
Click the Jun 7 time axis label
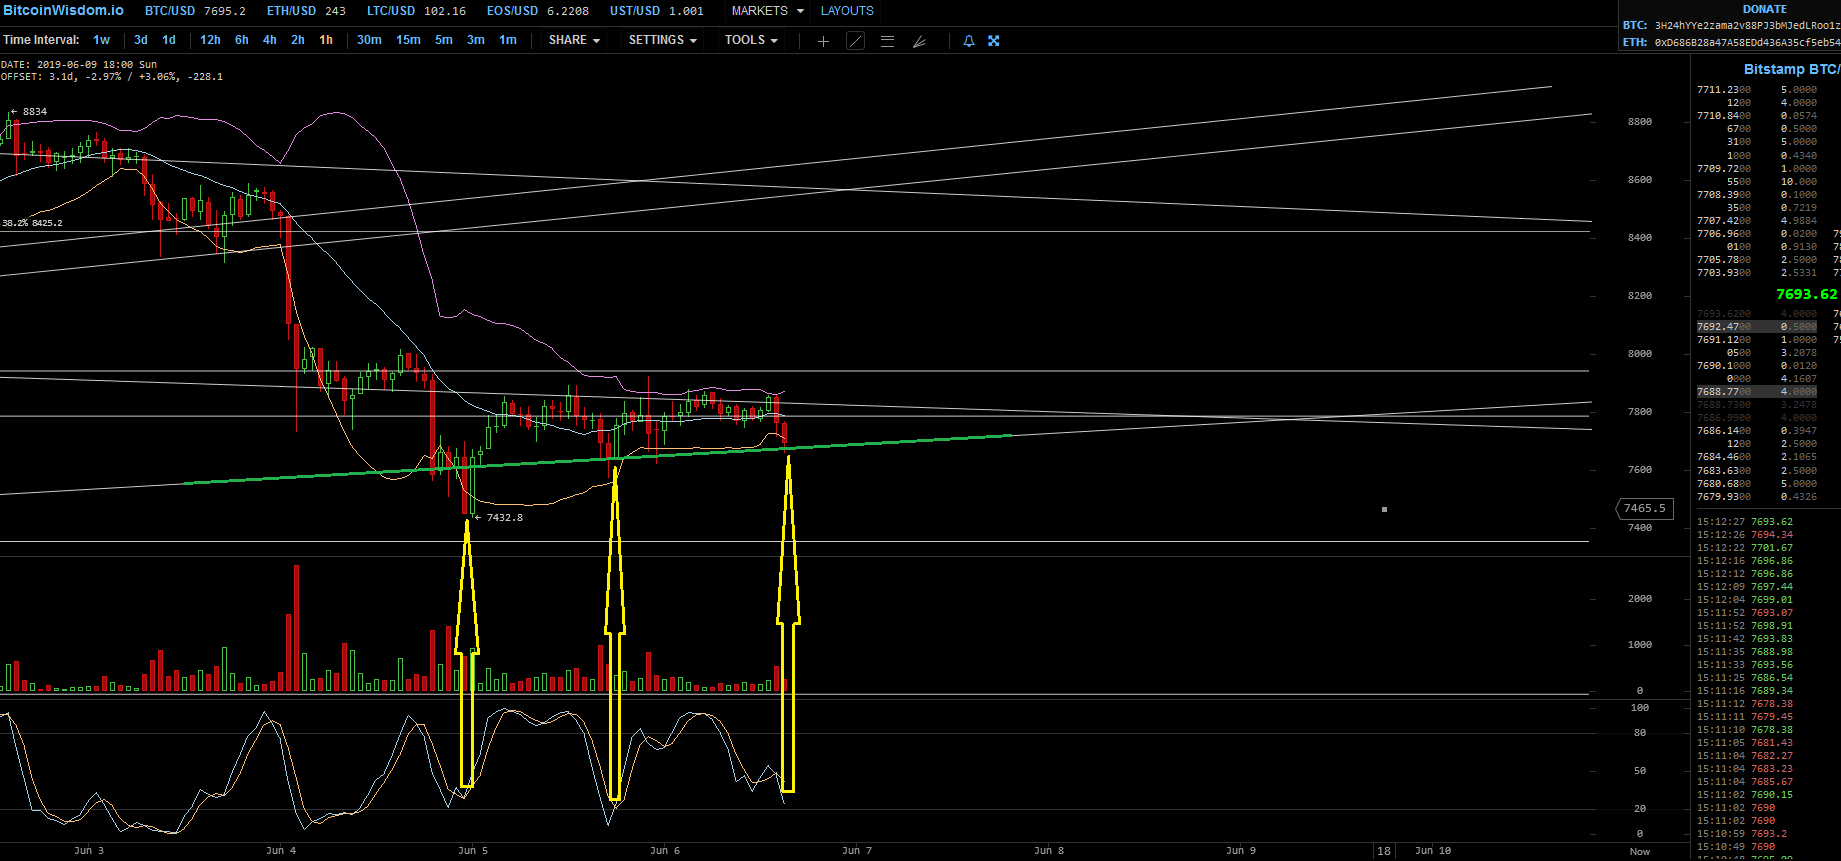click(x=857, y=851)
